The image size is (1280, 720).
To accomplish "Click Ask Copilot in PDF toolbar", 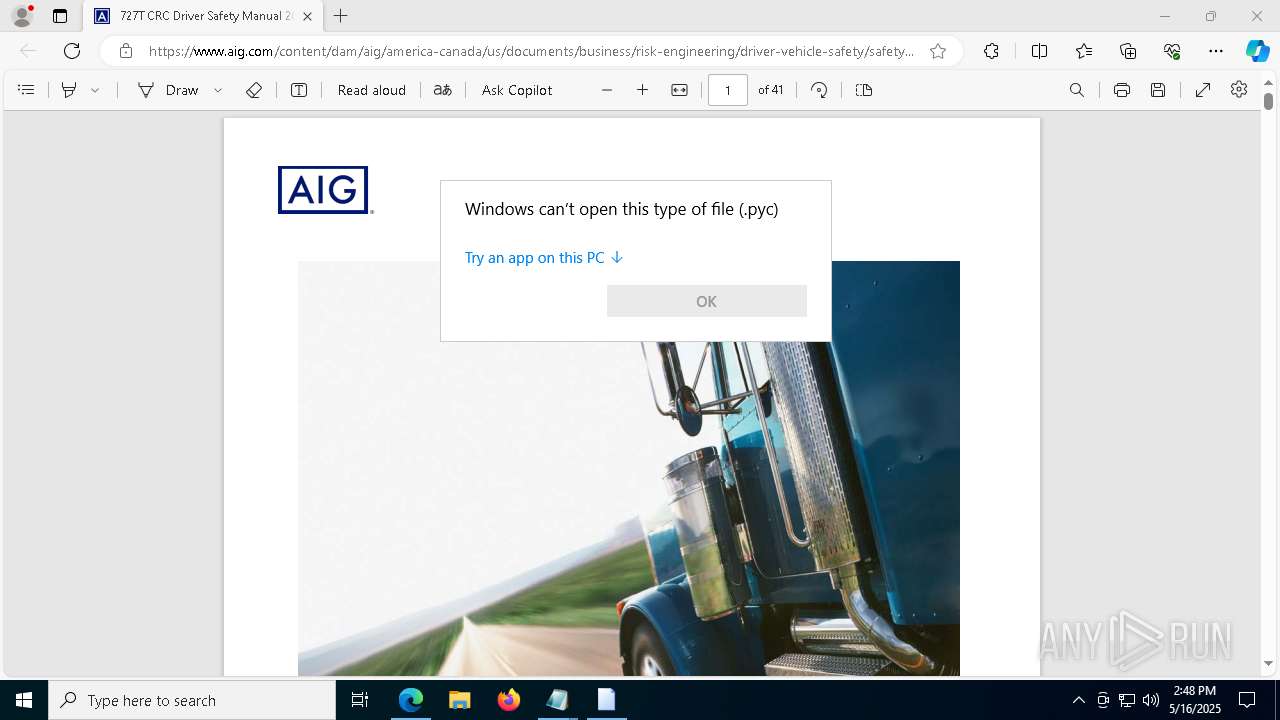I will 517,90.
